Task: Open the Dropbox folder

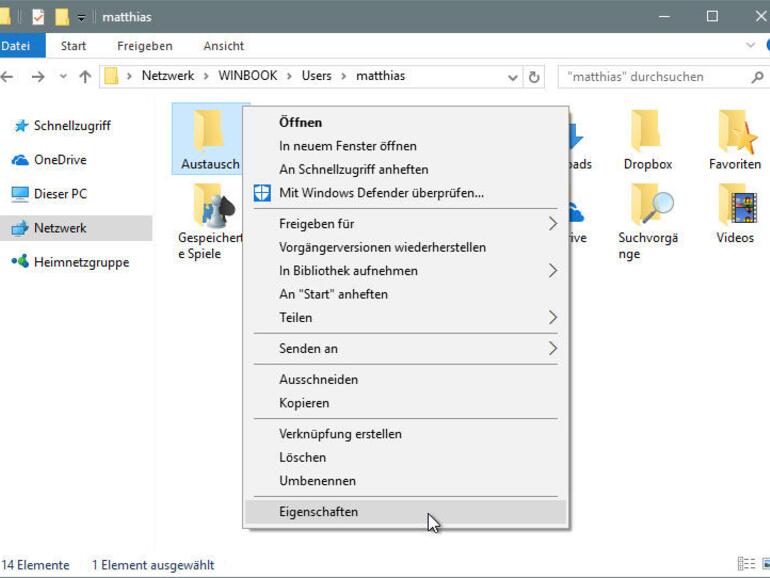Action: pyautogui.click(x=648, y=139)
